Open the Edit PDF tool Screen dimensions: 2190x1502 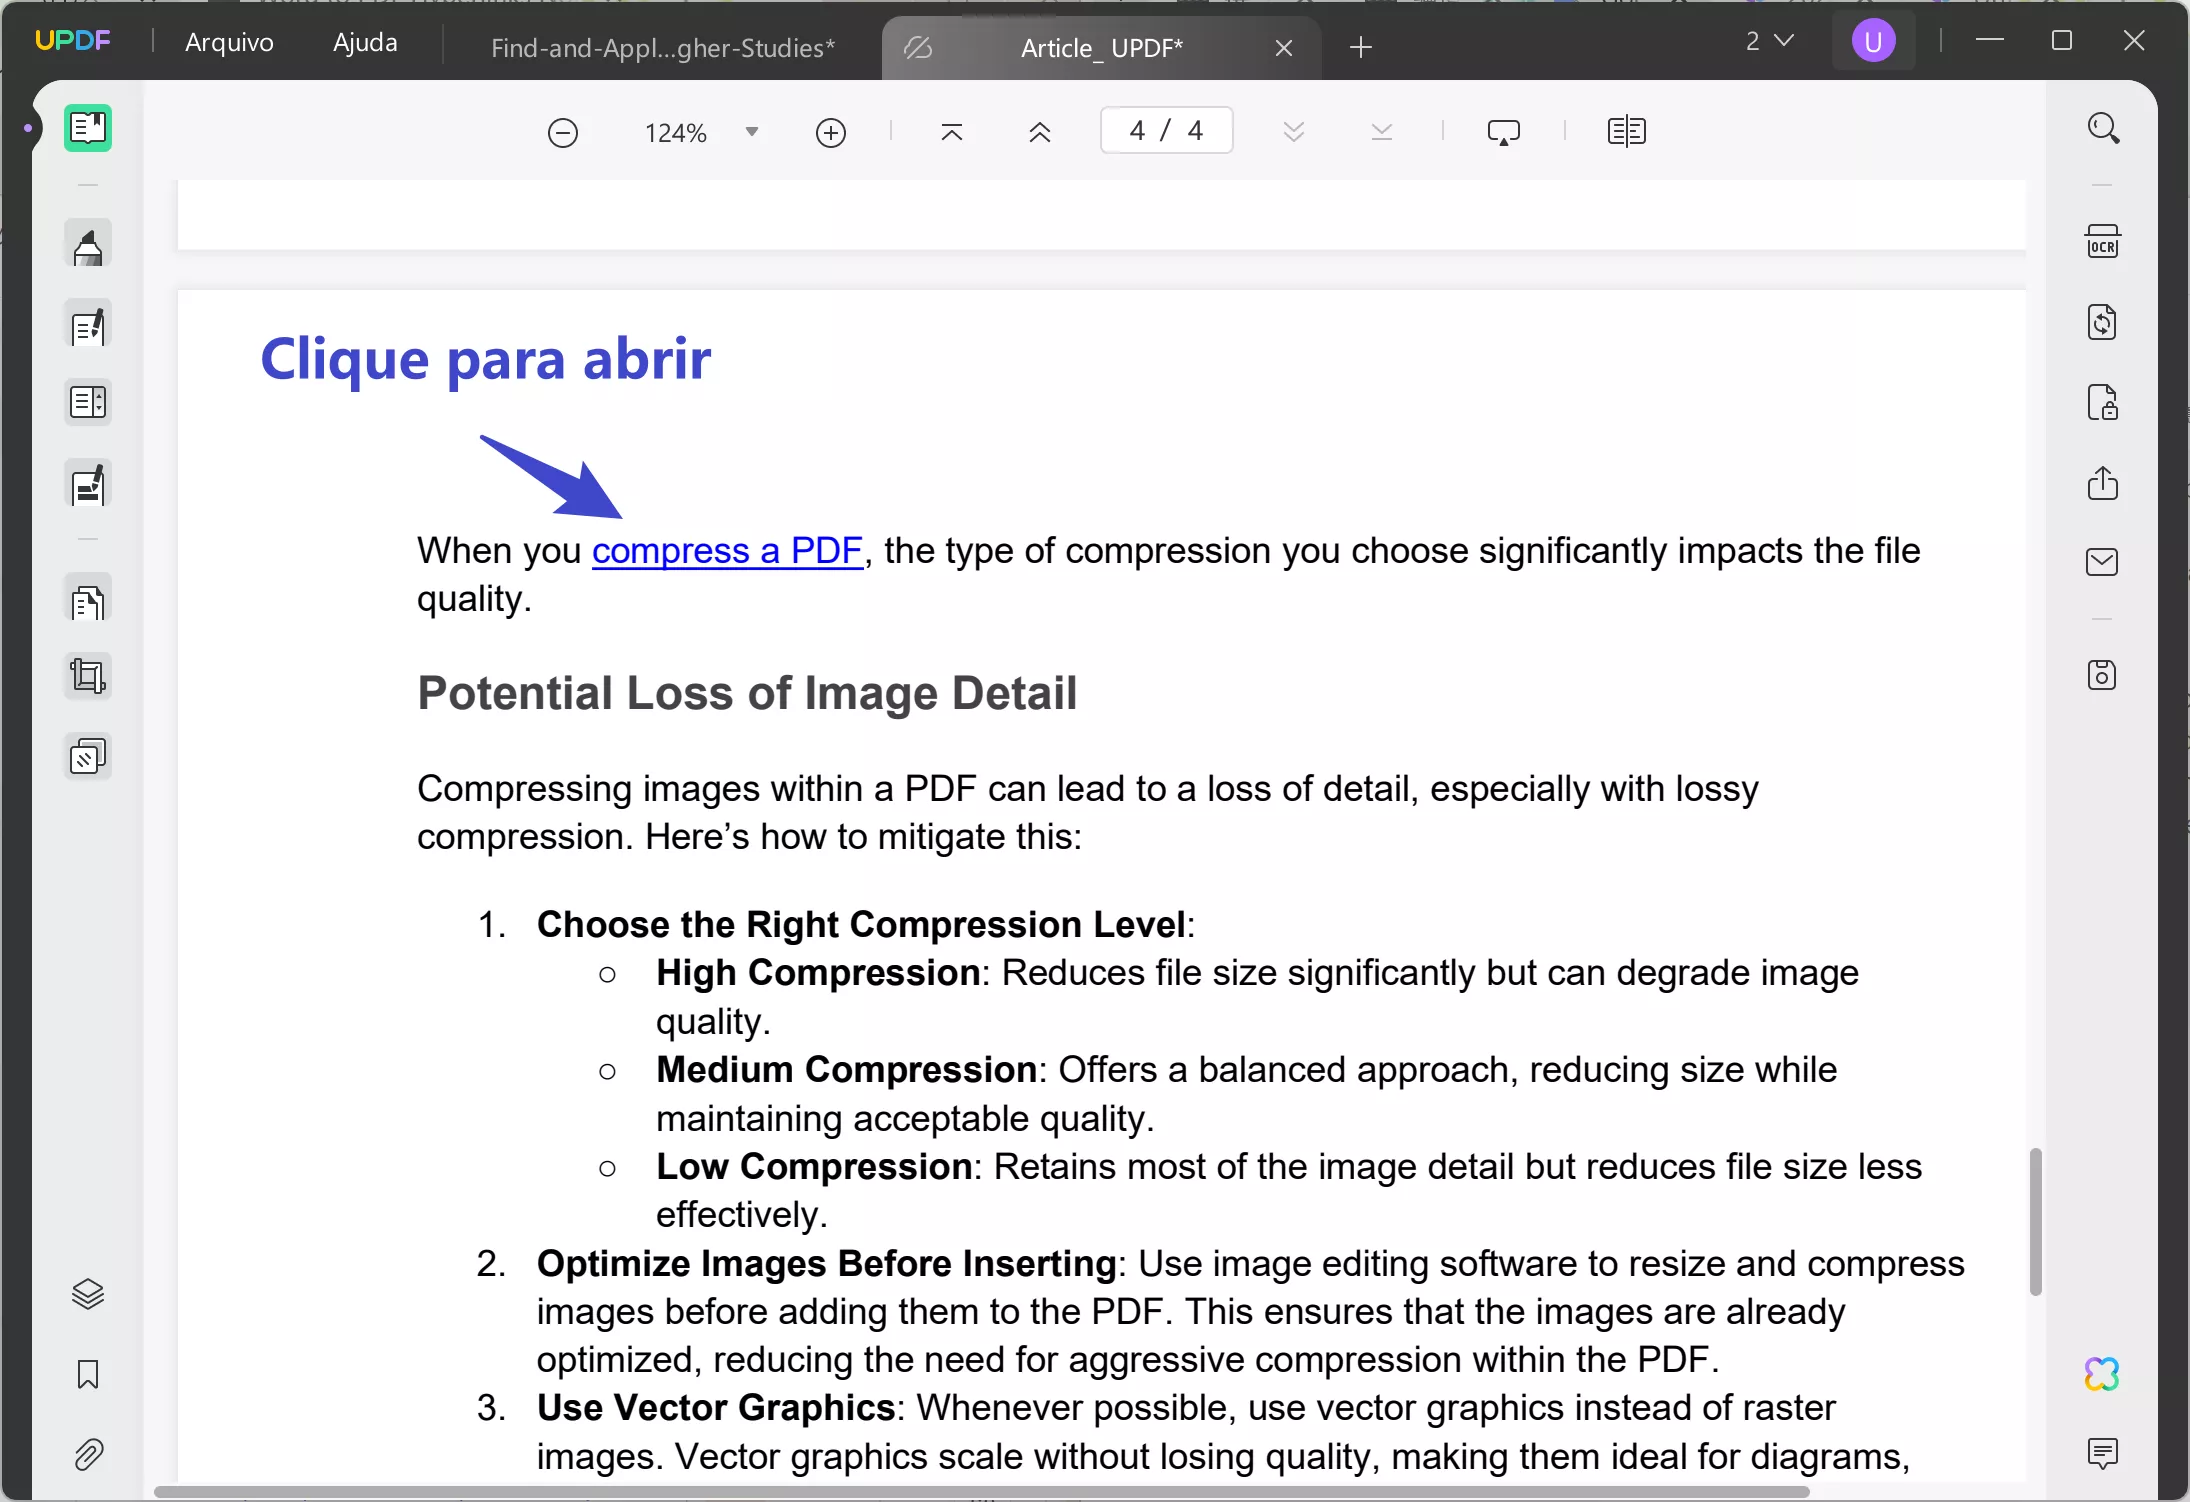88,325
